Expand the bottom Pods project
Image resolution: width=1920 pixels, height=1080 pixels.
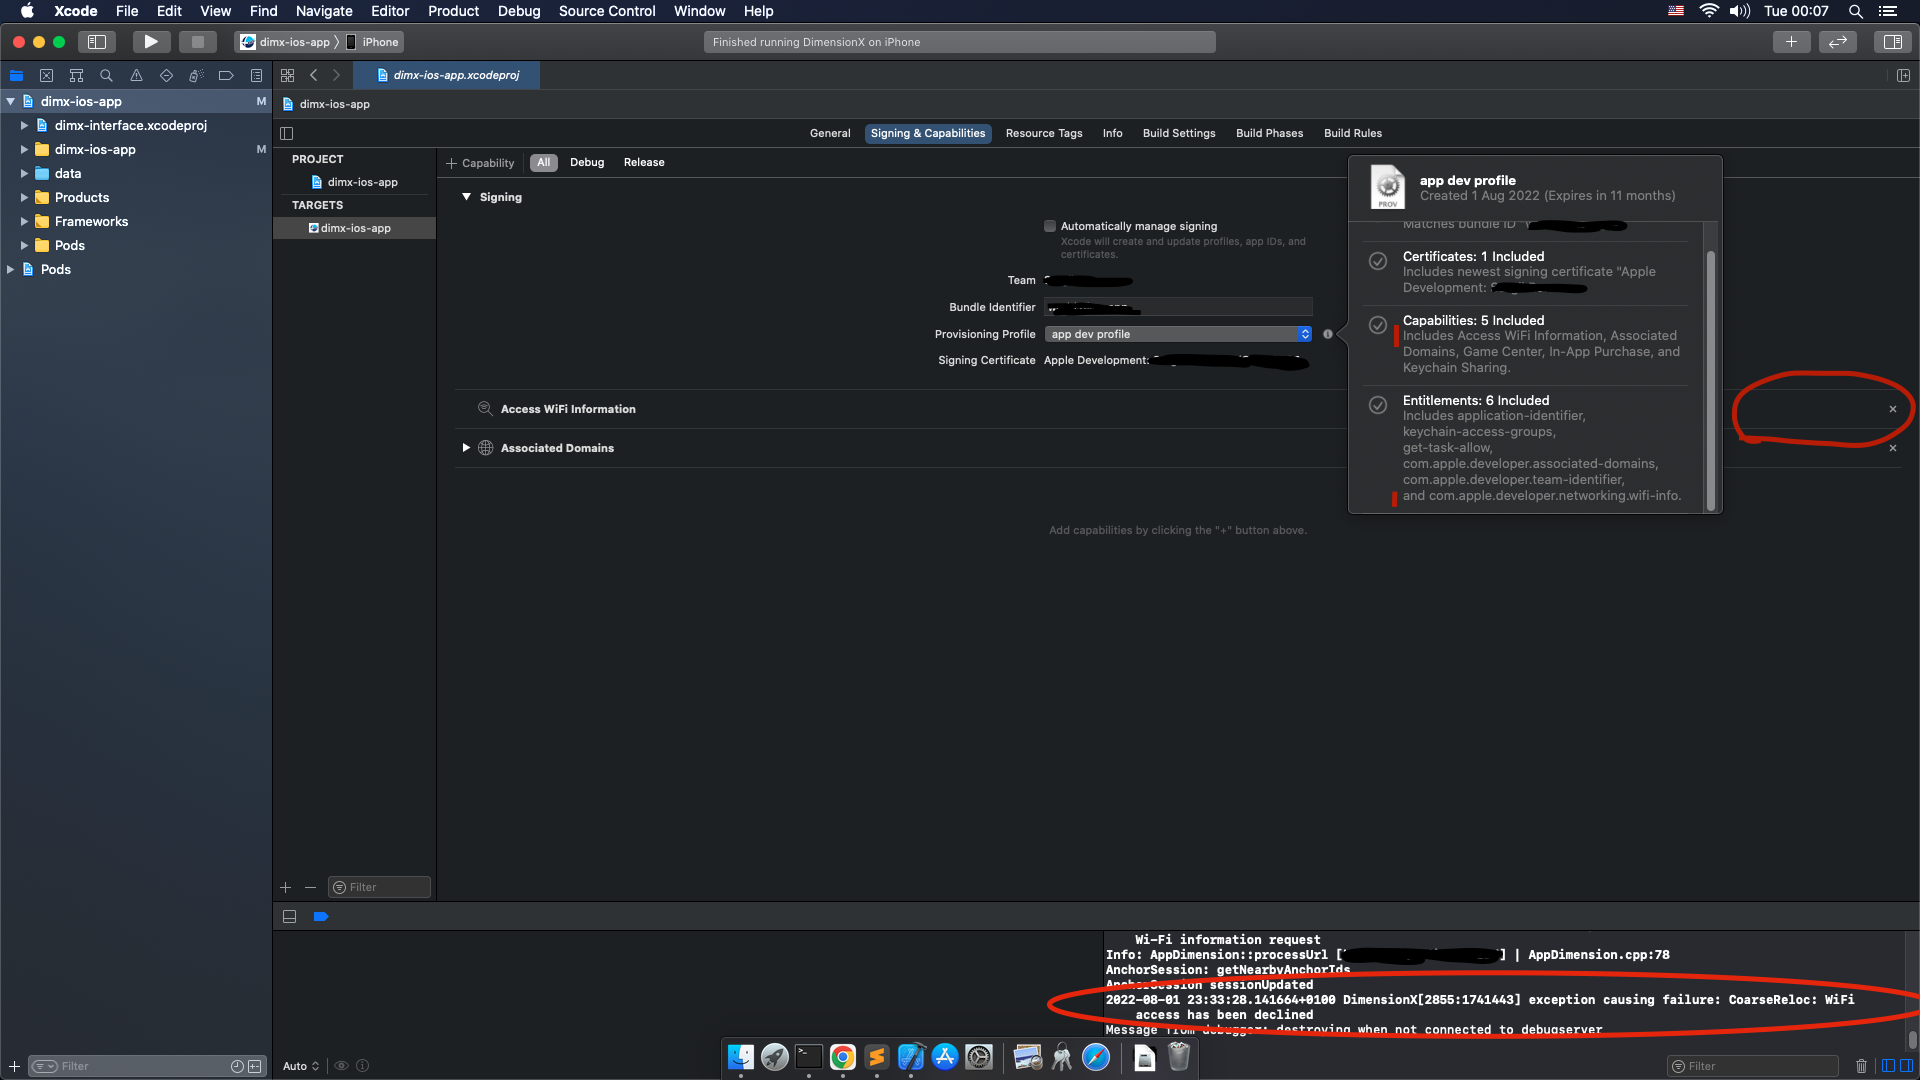coord(11,269)
